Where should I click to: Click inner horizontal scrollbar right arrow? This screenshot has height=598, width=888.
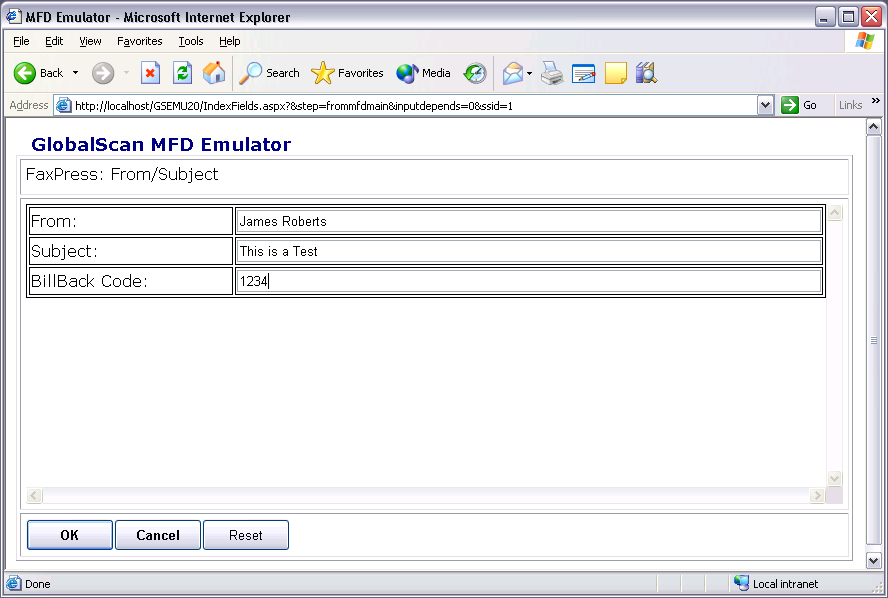(817, 496)
